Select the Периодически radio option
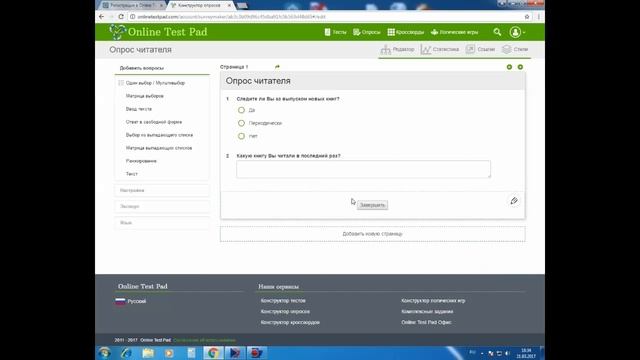 tap(241, 123)
